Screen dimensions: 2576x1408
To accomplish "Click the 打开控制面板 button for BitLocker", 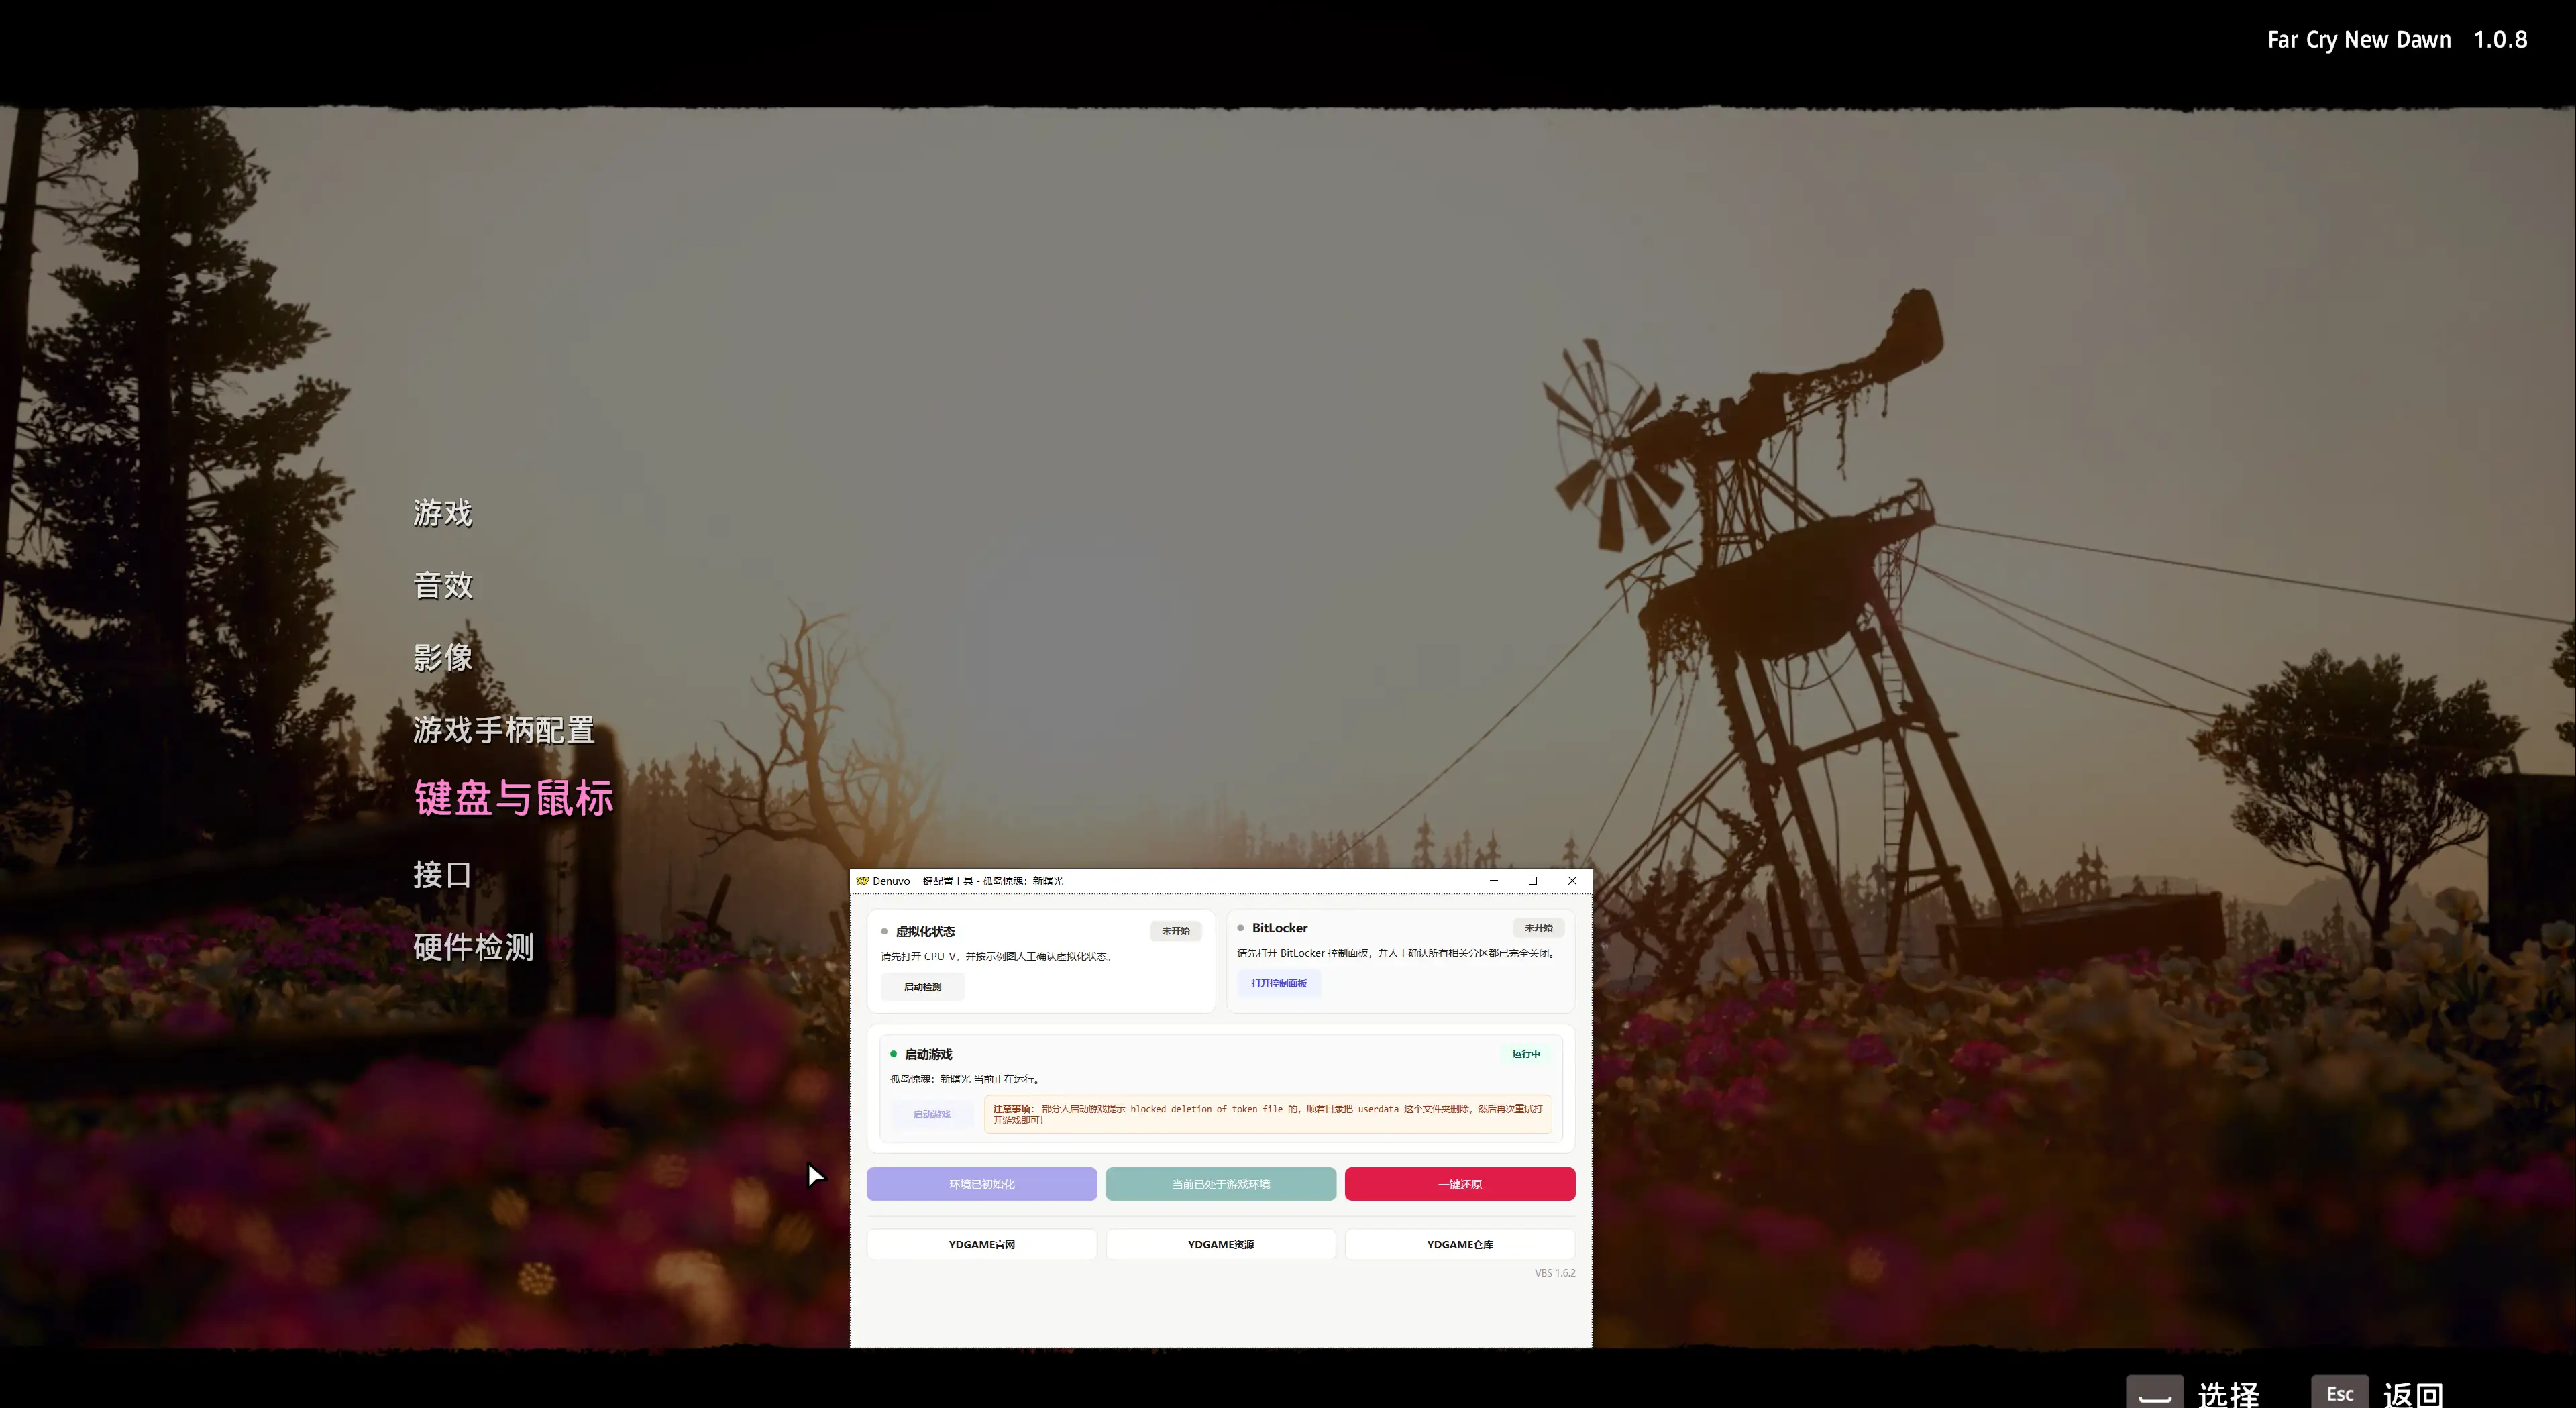I will tap(1279, 983).
